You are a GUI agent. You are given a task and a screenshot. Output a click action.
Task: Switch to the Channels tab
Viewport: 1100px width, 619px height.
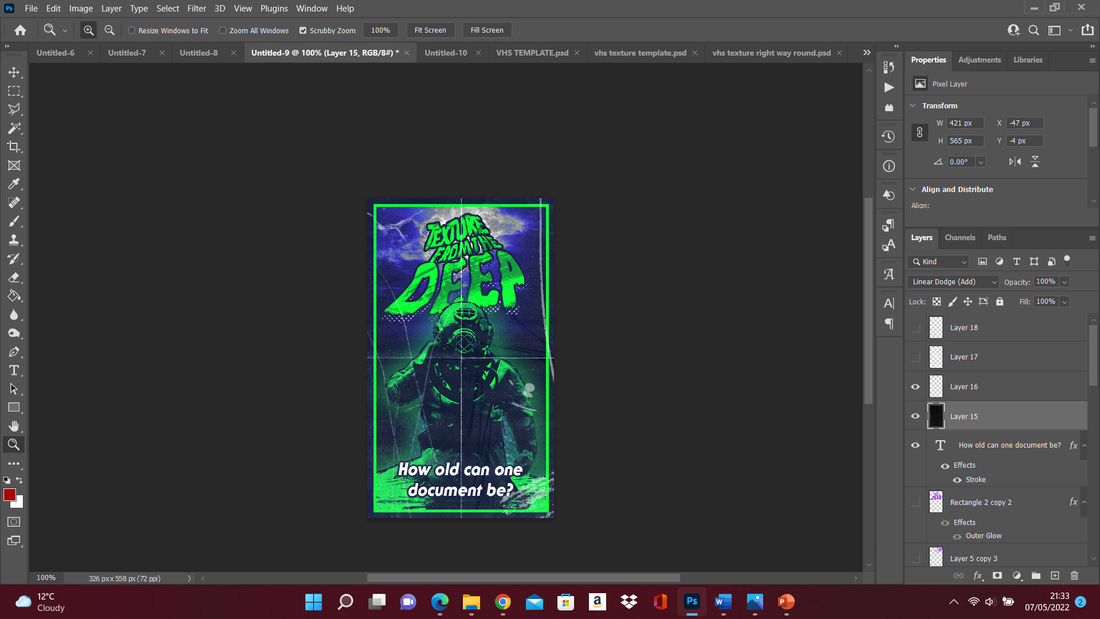(960, 237)
